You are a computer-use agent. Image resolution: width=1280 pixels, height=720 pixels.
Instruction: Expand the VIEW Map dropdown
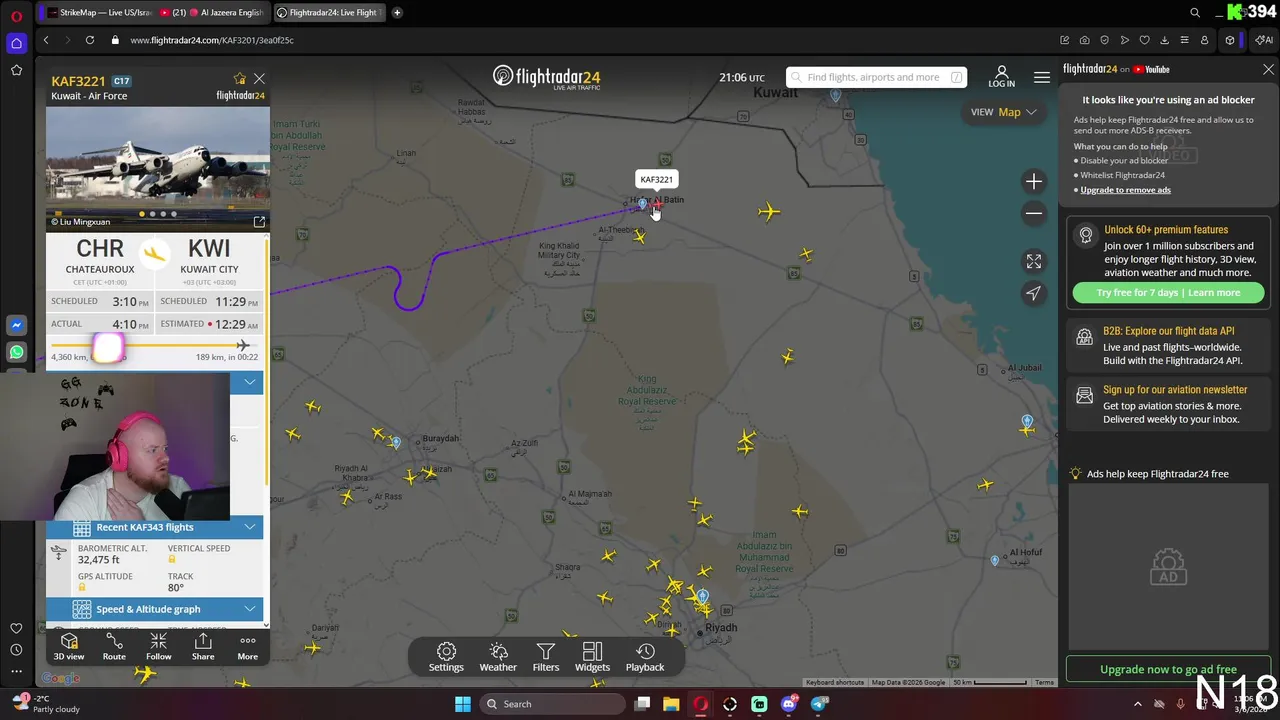[1003, 112]
